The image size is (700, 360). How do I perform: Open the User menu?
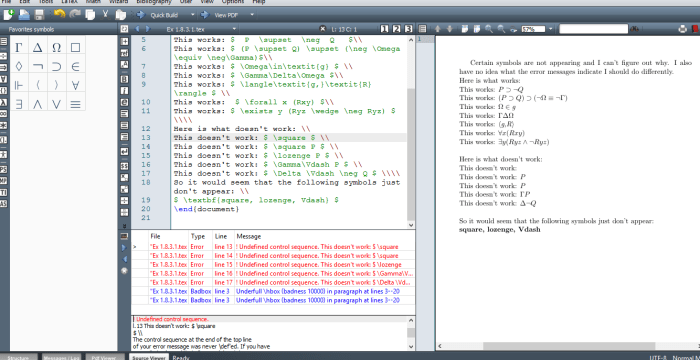(186, 2)
